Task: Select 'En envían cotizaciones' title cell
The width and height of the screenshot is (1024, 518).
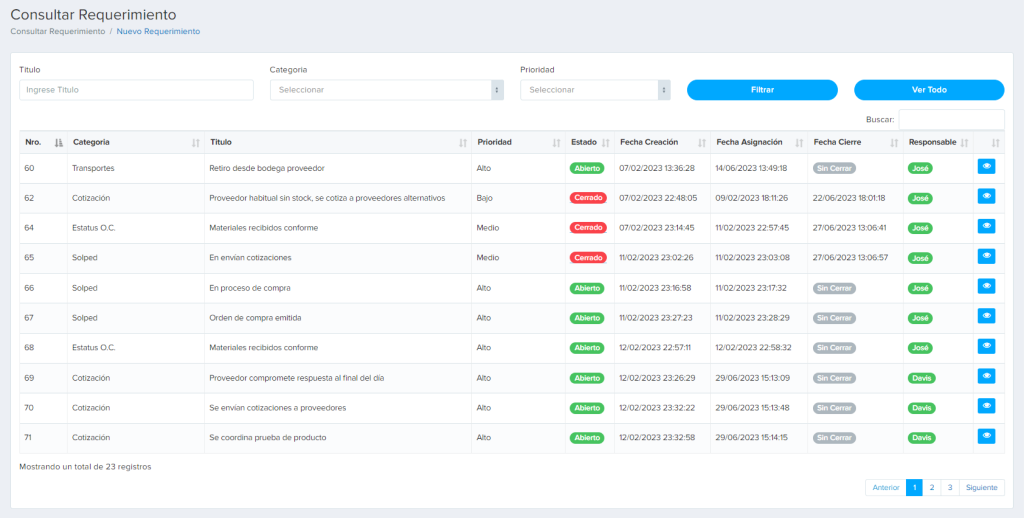Action: pyautogui.click(x=250, y=258)
